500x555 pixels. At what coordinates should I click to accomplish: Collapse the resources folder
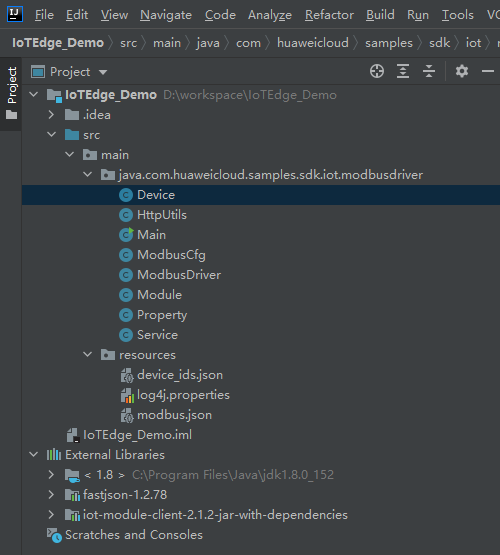(87, 354)
